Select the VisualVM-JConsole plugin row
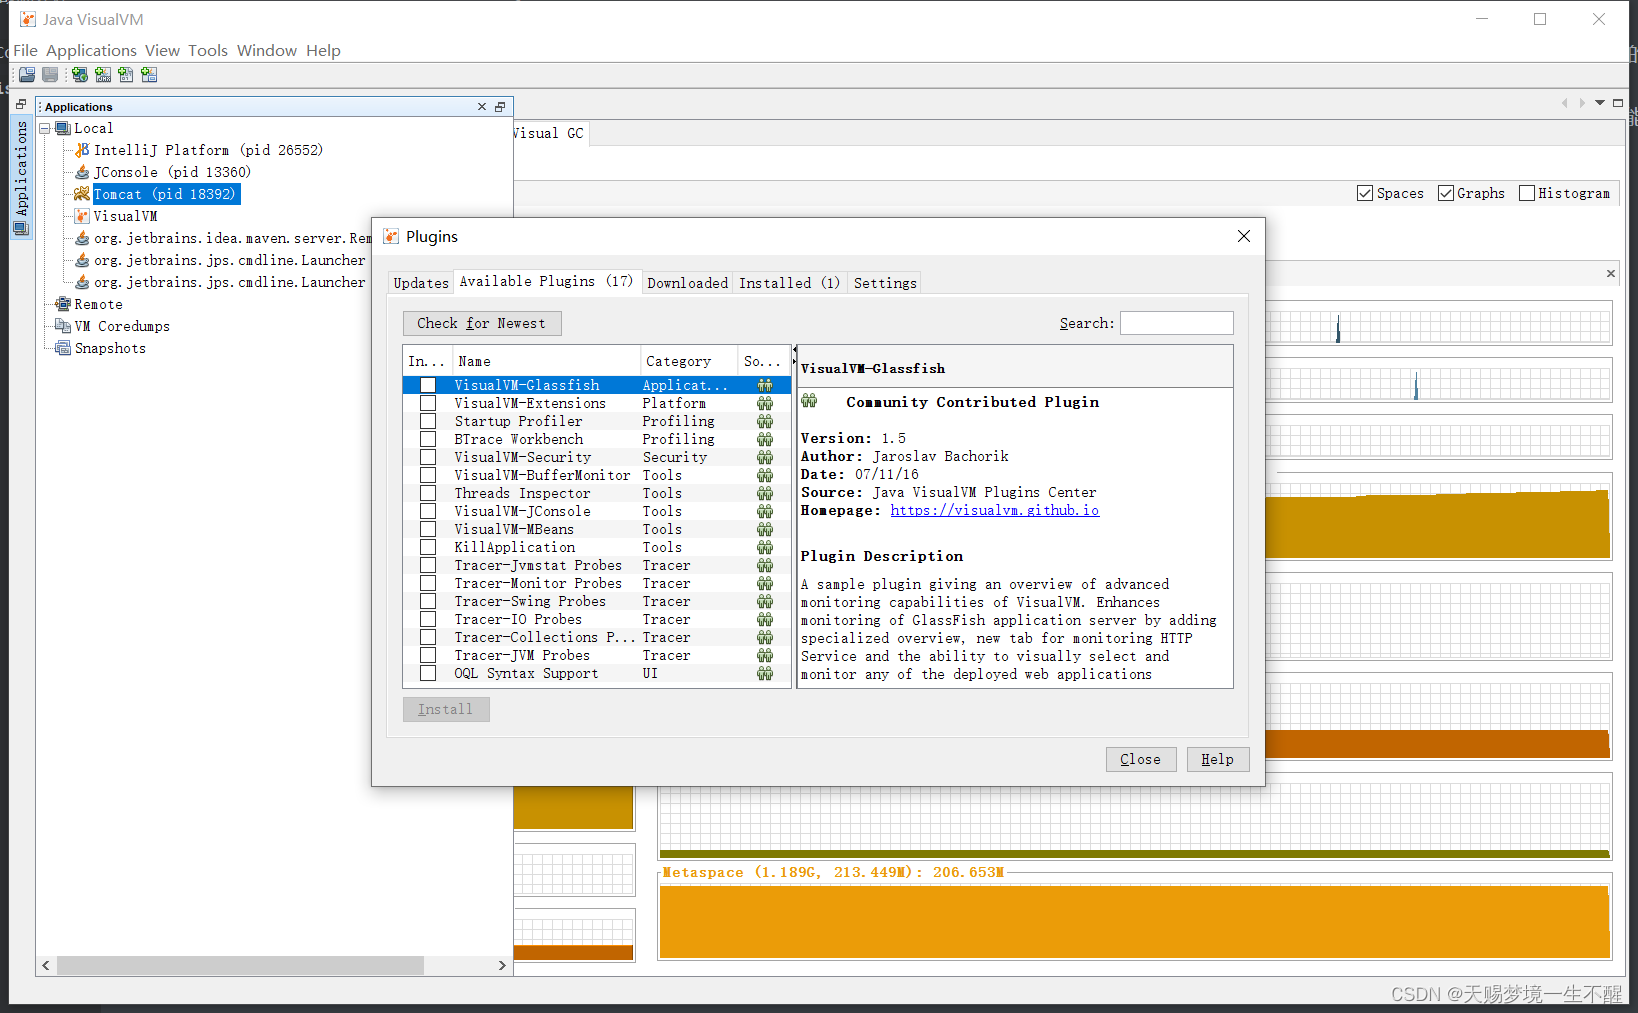Image resolution: width=1638 pixels, height=1013 pixels. coord(597,511)
